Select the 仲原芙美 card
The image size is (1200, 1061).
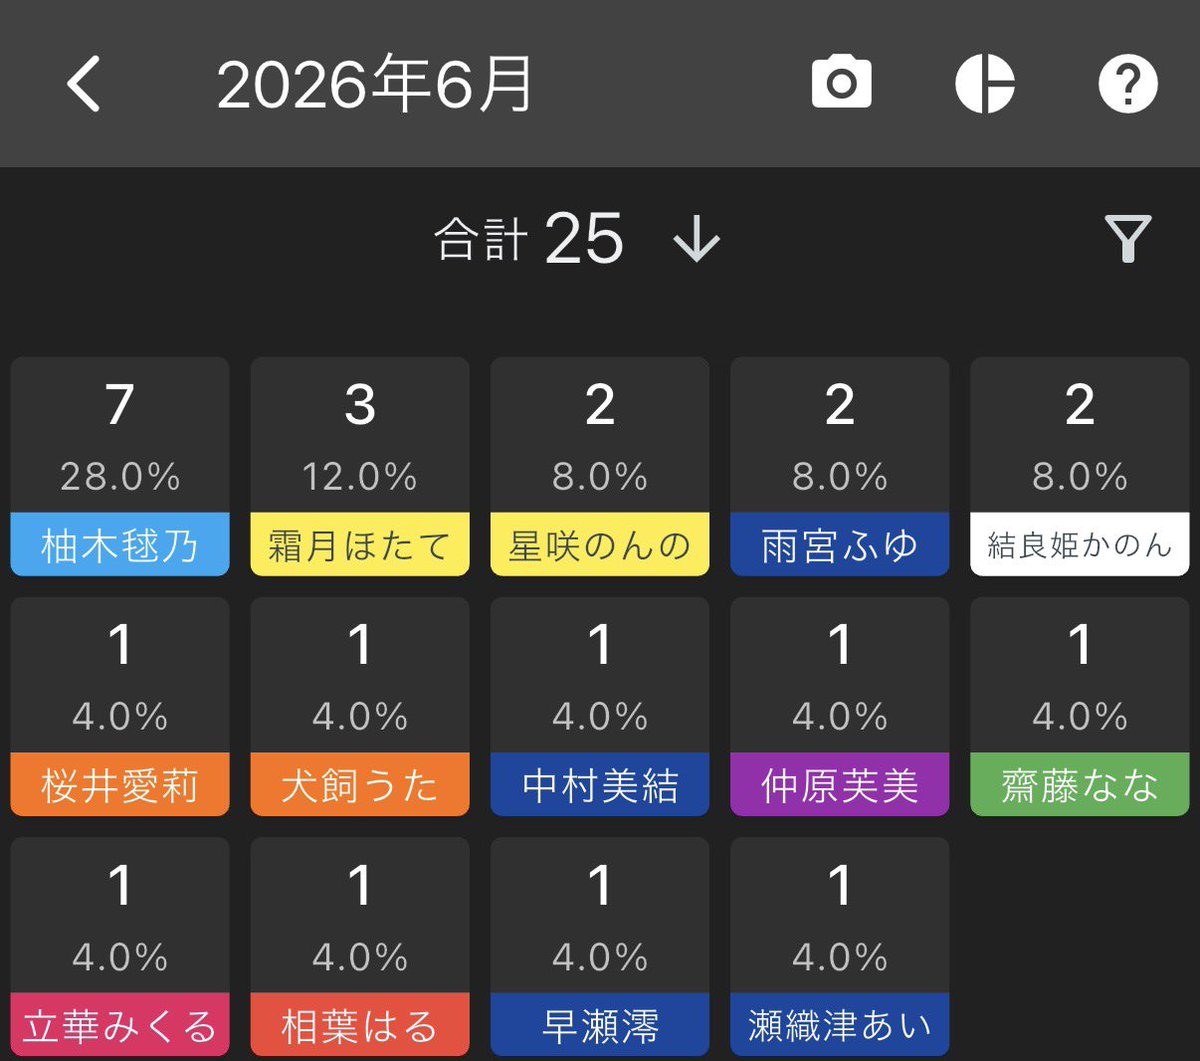click(840, 707)
